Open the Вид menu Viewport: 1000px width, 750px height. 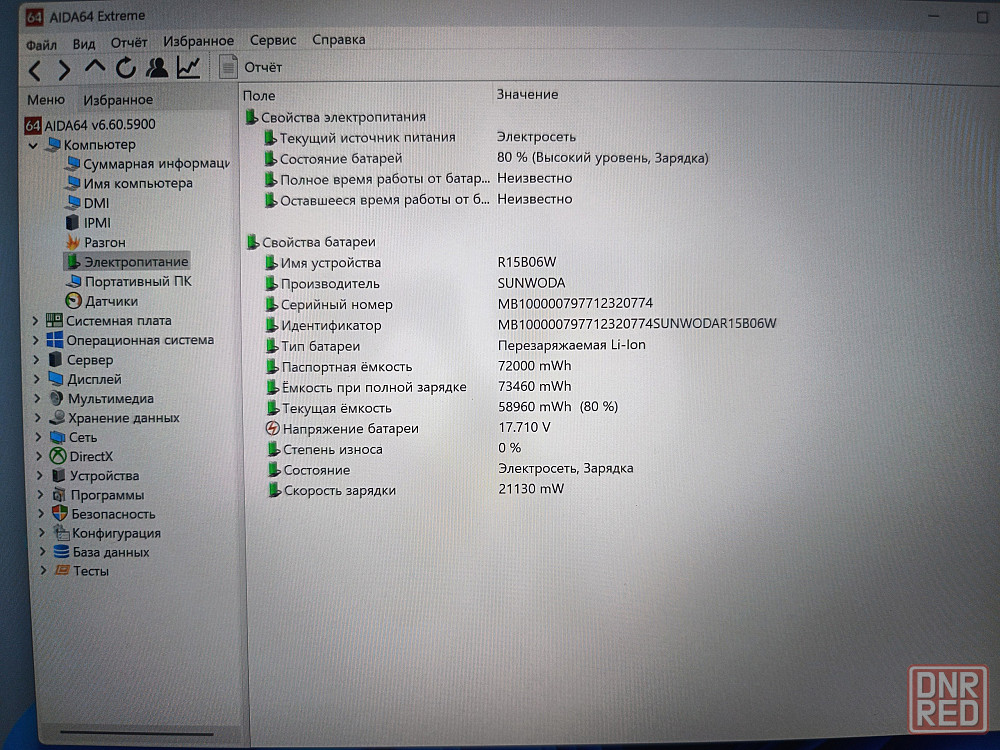[84, 44]
